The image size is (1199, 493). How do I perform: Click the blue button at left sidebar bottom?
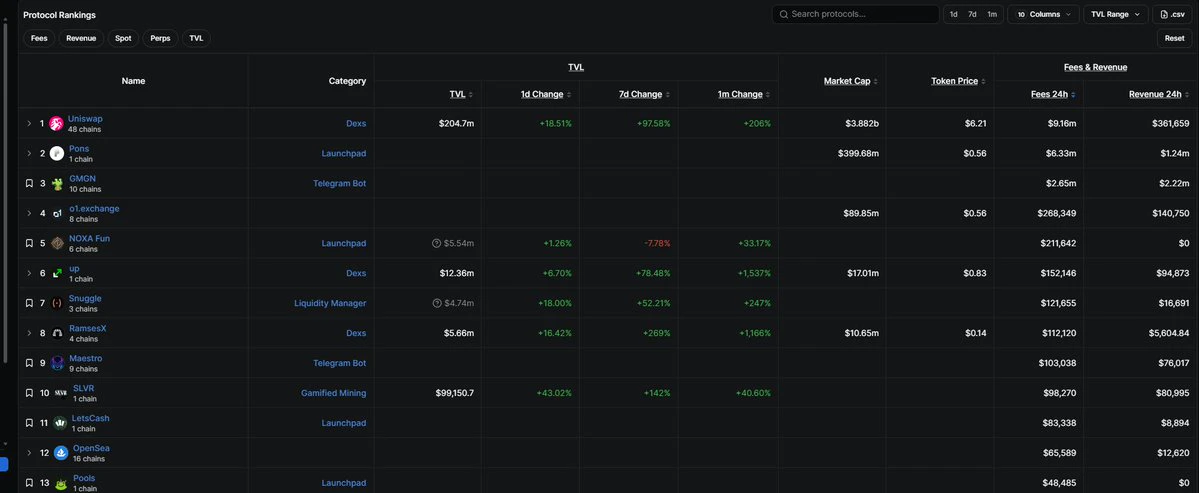4,465
